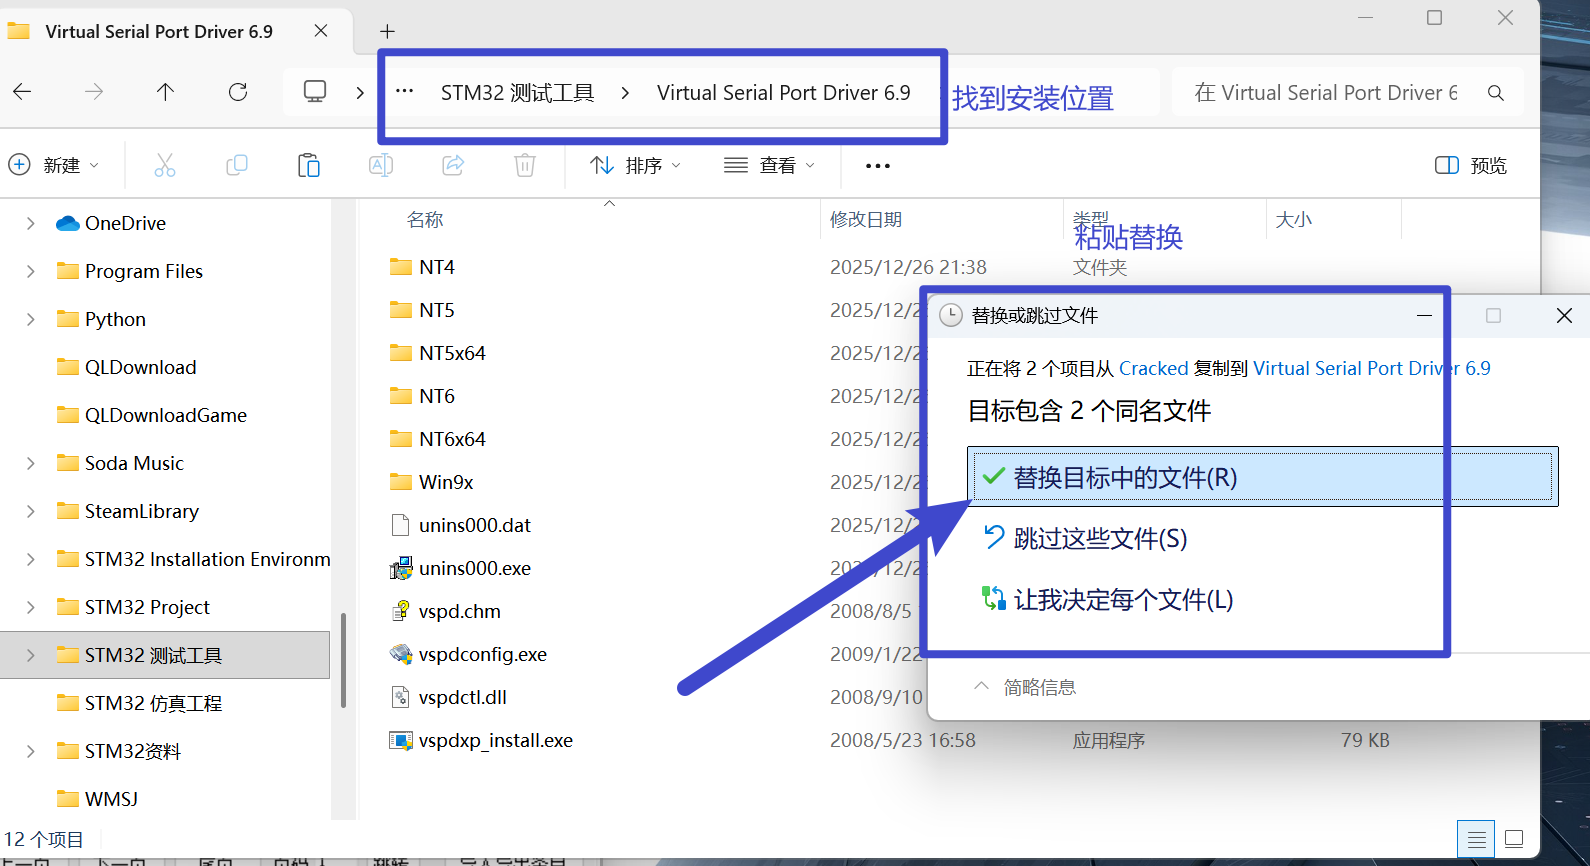Select the unins000.exe file
1590x866 pixels.
[x=475, y=568]
